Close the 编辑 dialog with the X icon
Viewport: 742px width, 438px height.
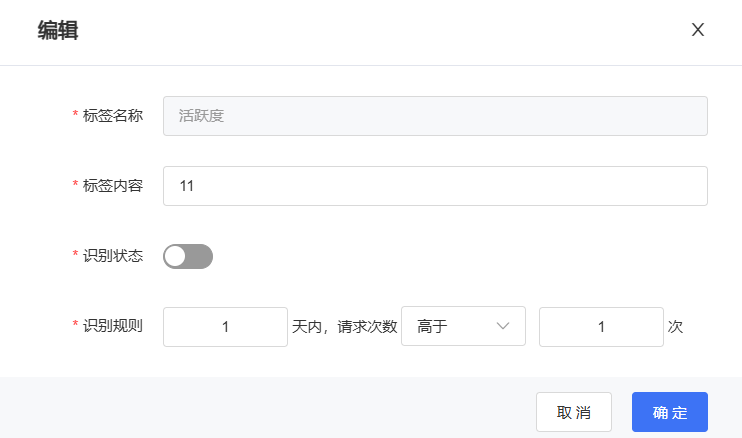click(698, 30)
